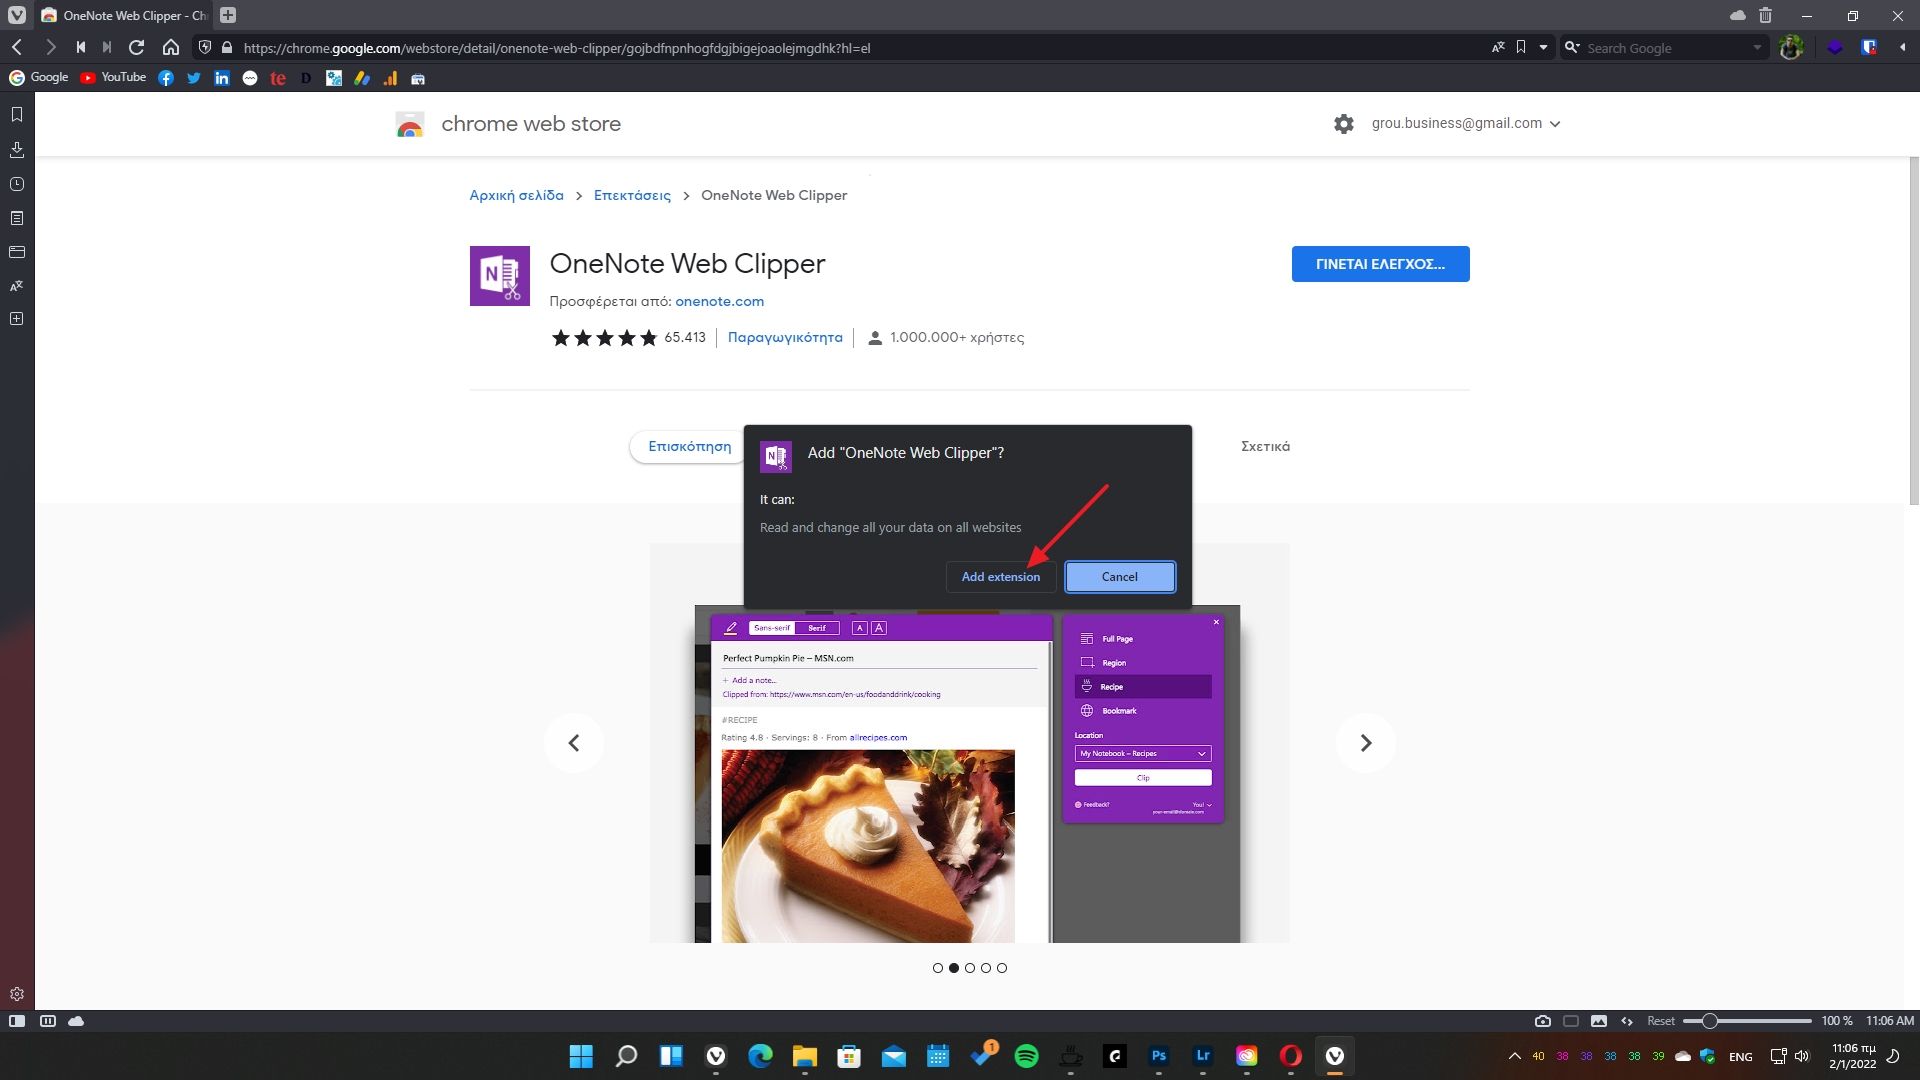The height and width of the screenshot is (1080, 1920).
Task: Toggle images display in the status bar
Action: 1599,1021
